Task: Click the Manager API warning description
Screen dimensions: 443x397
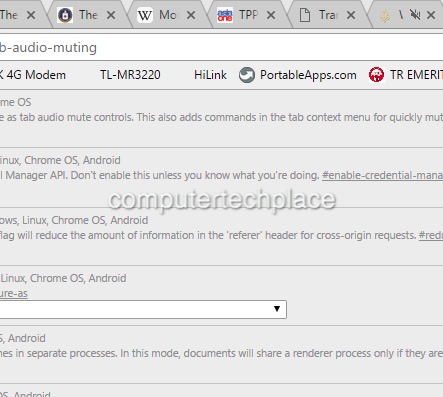Action: click(160, 175)
